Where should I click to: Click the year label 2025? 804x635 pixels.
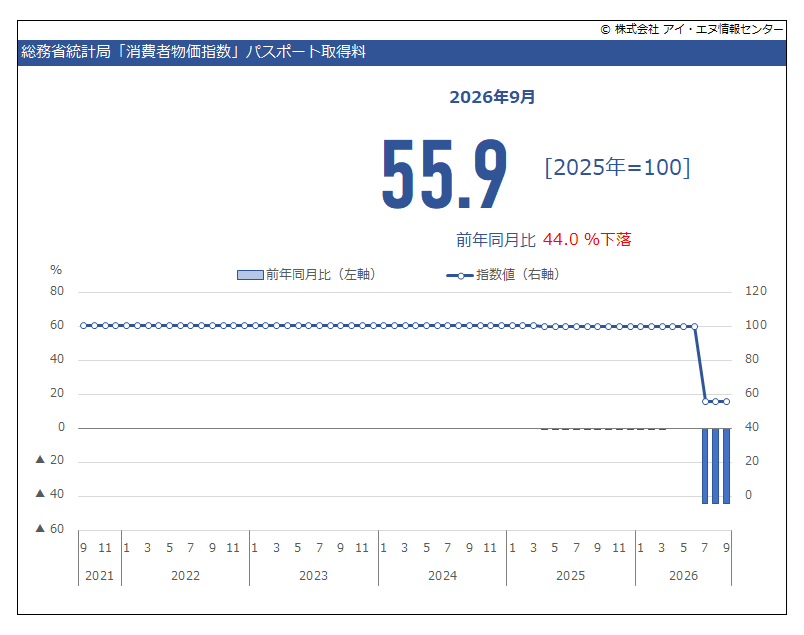(571, 576)
